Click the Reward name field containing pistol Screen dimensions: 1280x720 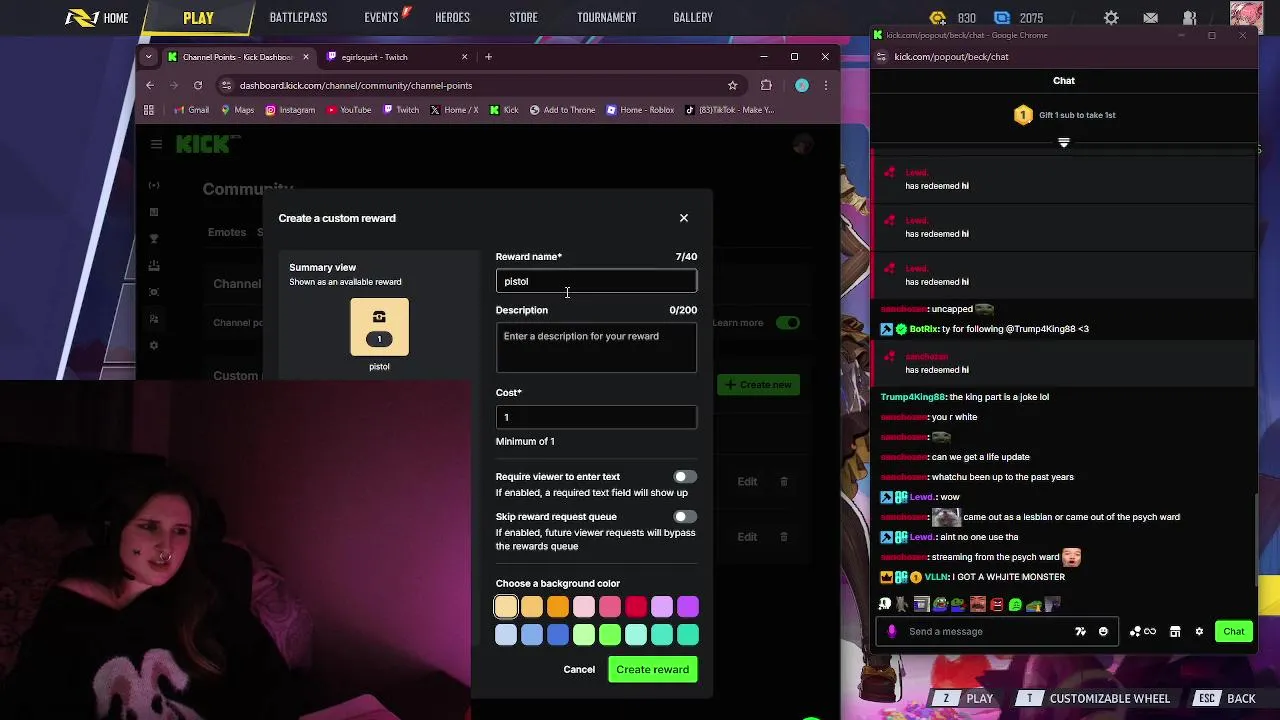[596, 281]
